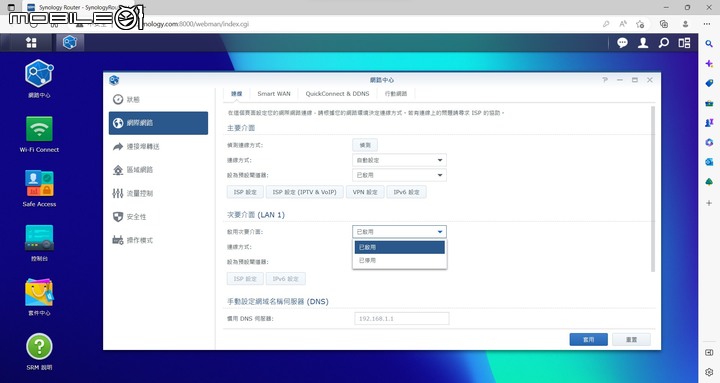720x383 pixels.
Task: Choose the Disabled option in dropdown list
Action: [399, 260]
